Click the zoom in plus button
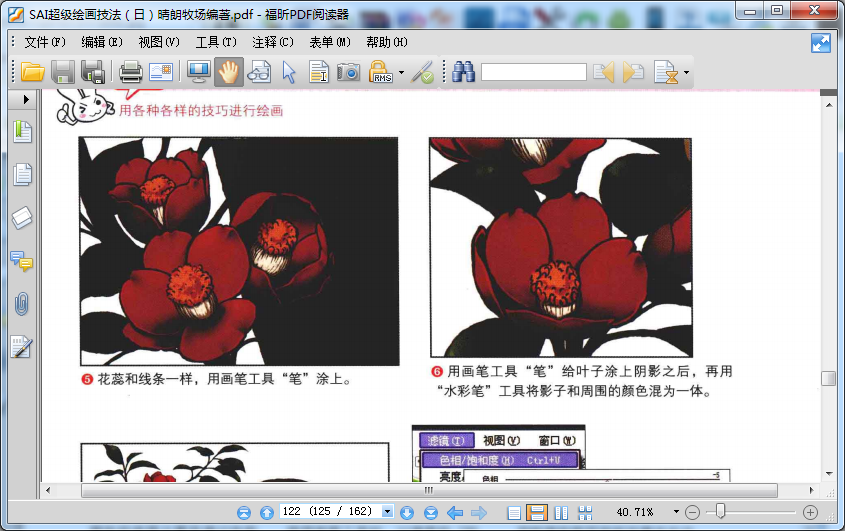Image resolution: width=845 pixels, height=531 pixels. pos(810,513)
